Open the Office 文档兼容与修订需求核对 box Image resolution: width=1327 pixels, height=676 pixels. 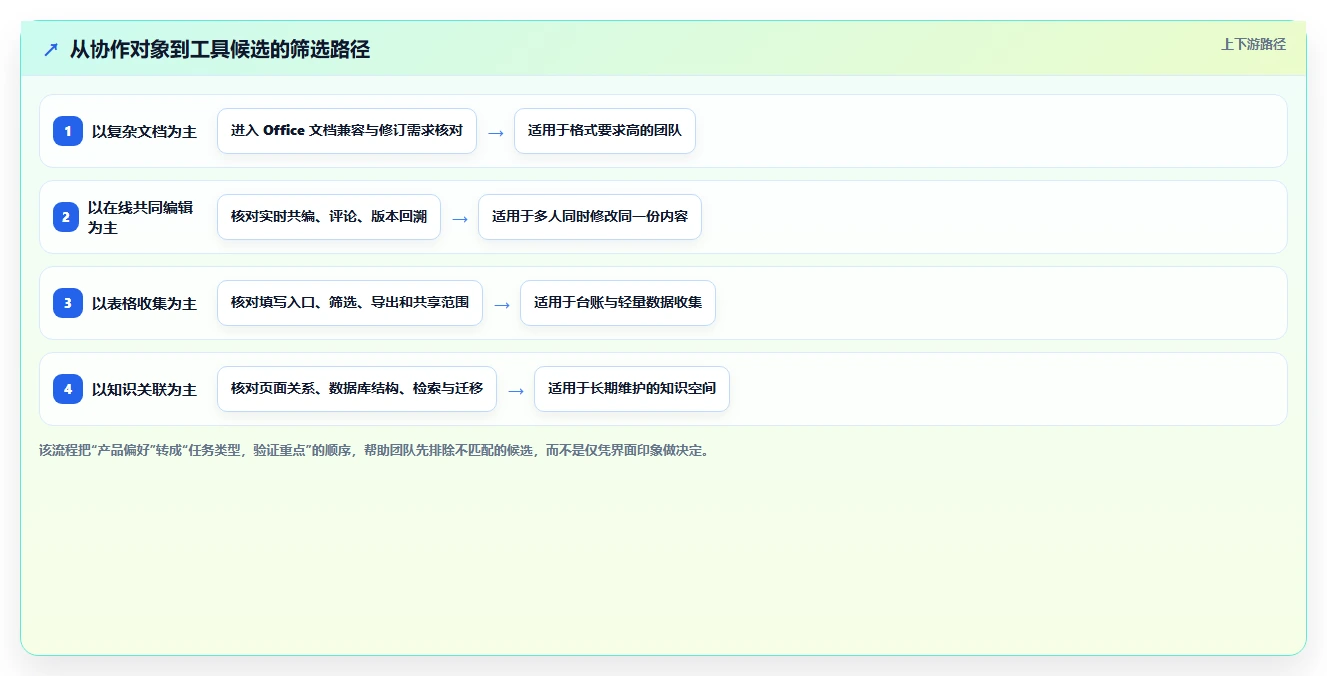347,131
